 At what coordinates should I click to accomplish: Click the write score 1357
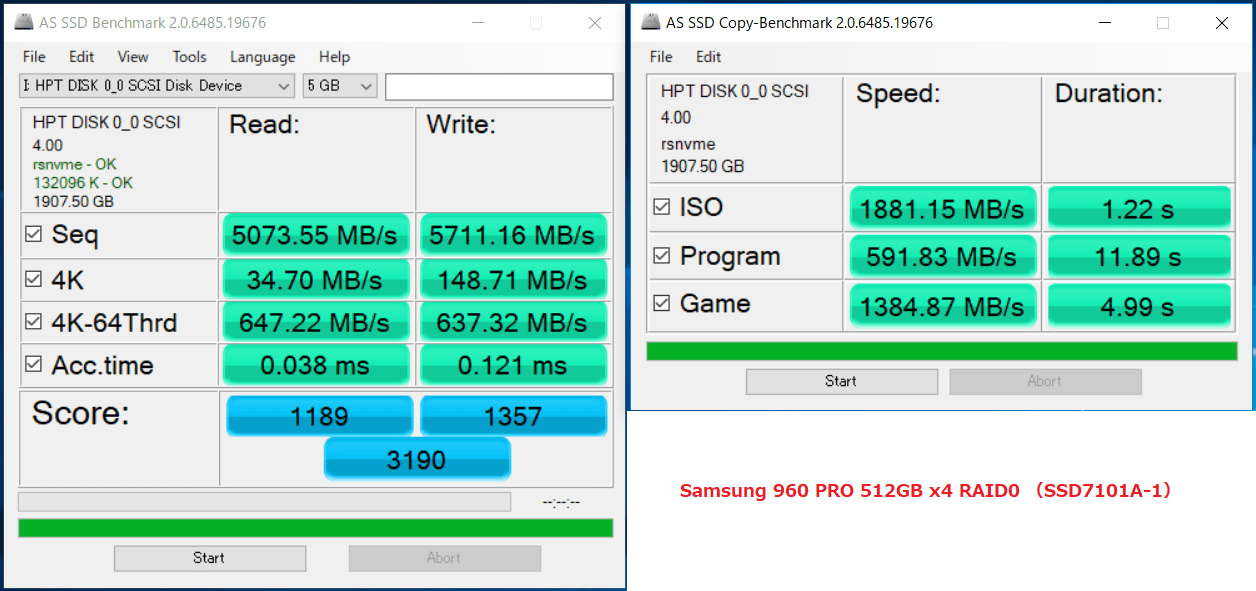point(513,416)
